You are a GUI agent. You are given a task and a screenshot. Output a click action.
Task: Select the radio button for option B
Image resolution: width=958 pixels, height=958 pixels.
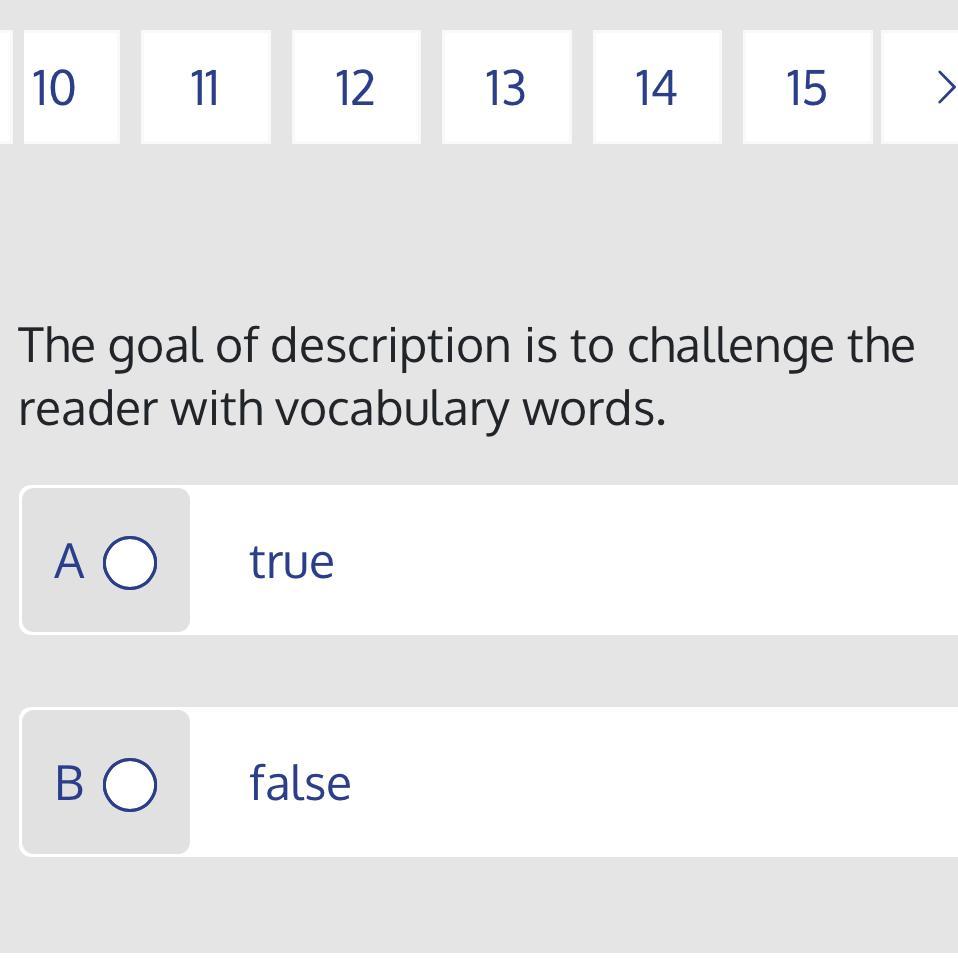pos(130,783)
